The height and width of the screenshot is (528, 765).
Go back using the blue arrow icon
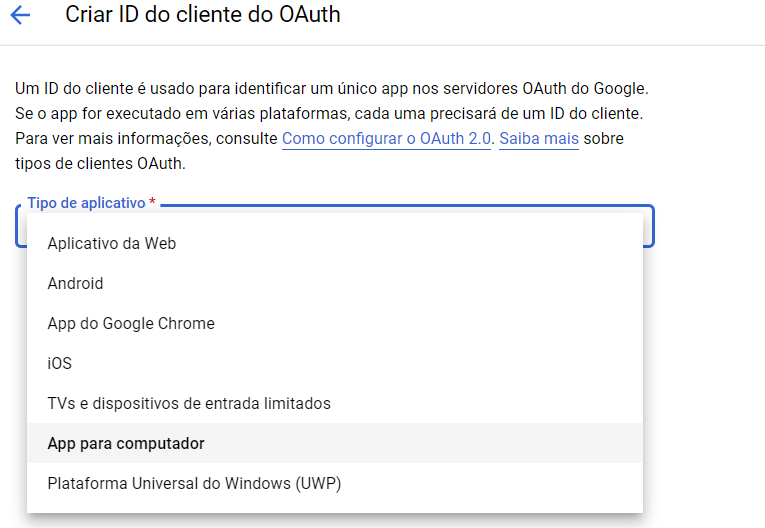click(20, 15)
